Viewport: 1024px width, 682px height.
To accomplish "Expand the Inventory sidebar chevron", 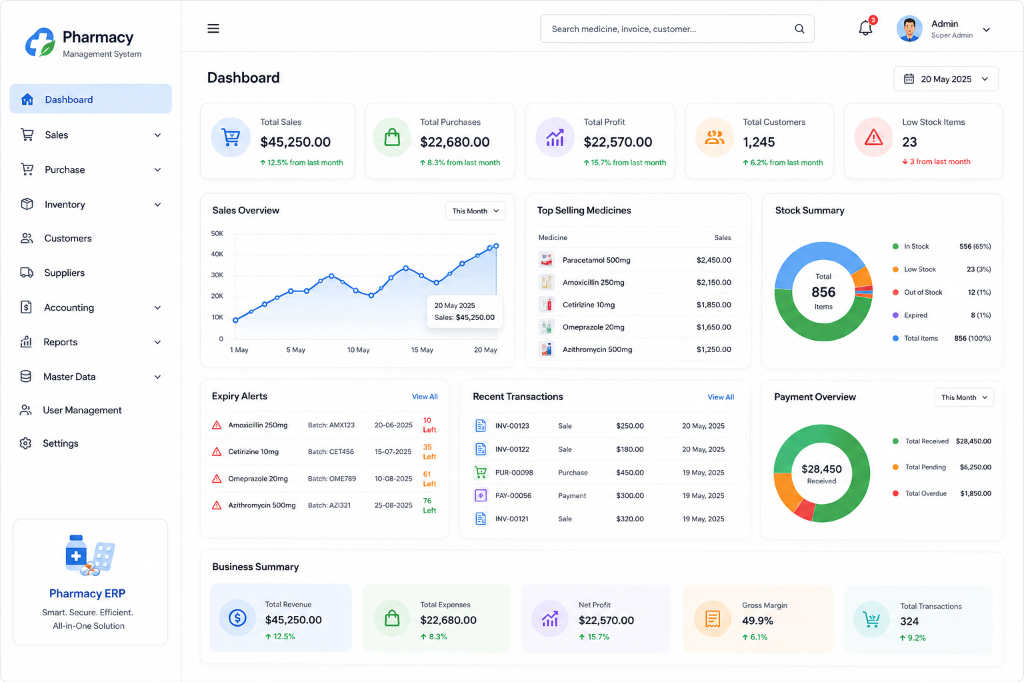I will 157,204.
